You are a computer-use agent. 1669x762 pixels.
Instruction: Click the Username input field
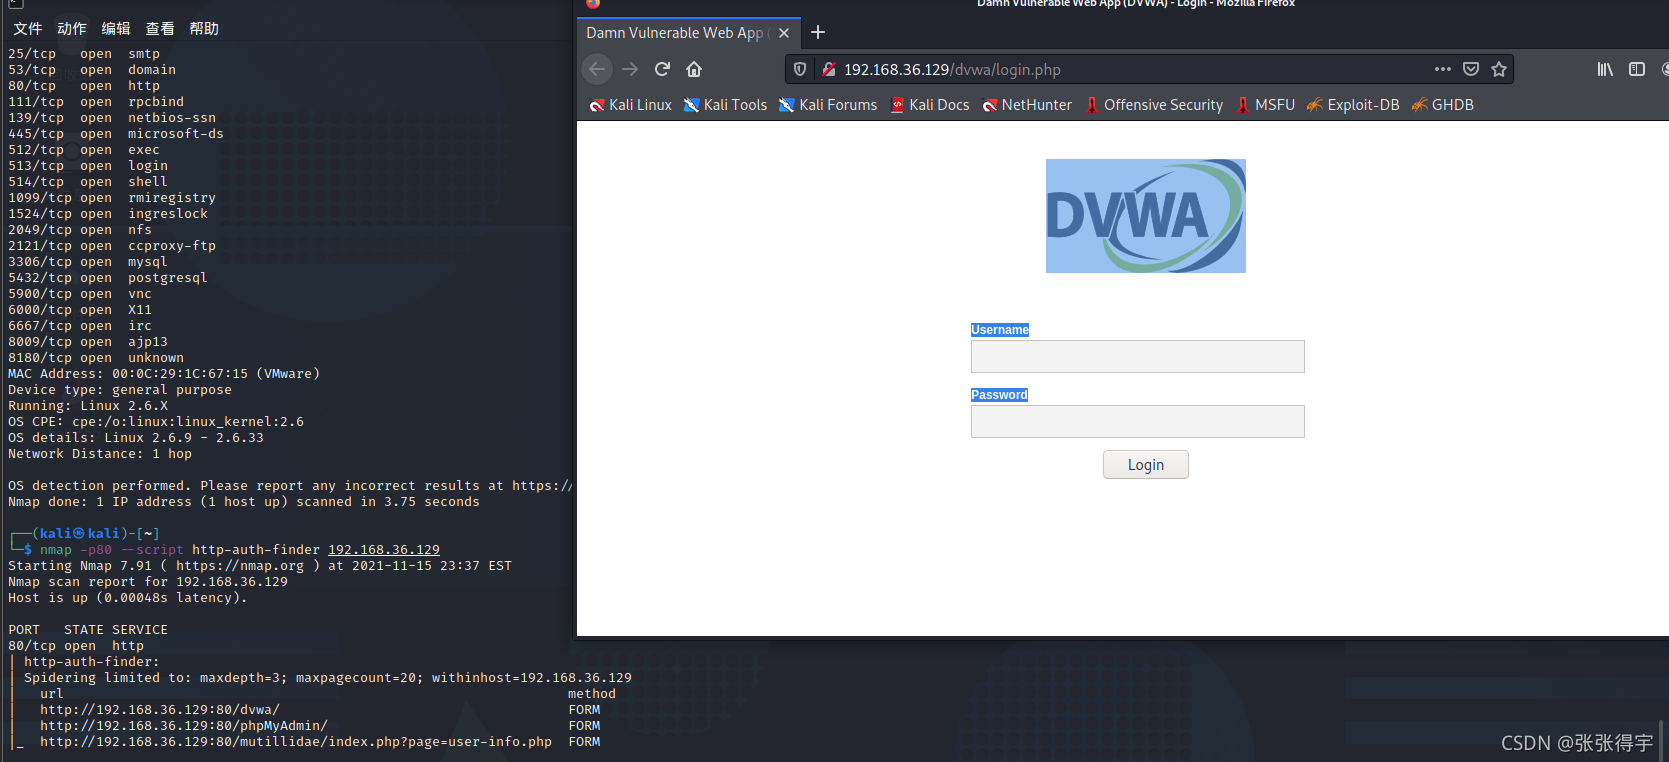coord(1137,356)
